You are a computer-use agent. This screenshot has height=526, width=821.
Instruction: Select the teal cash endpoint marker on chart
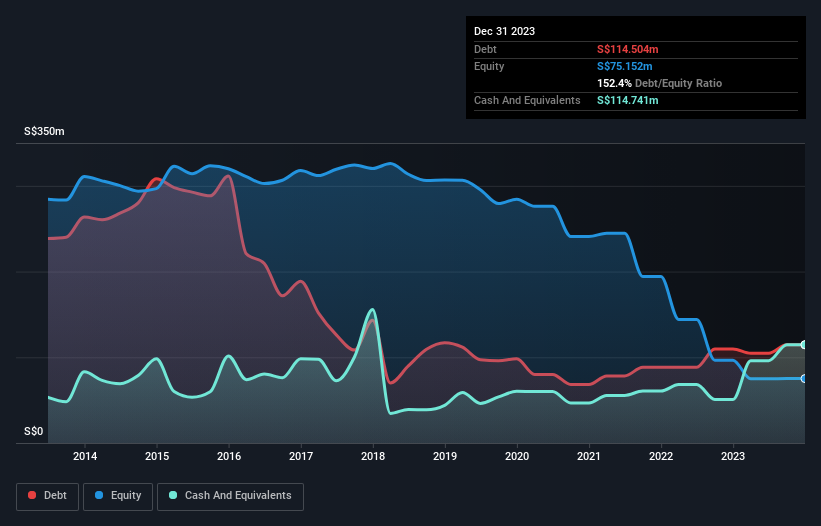tap(804, 344)
